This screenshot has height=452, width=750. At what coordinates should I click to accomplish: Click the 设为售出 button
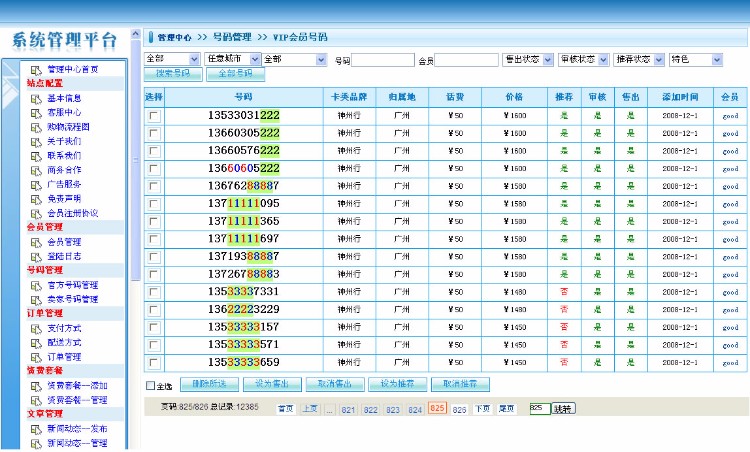tap(272, 384)
